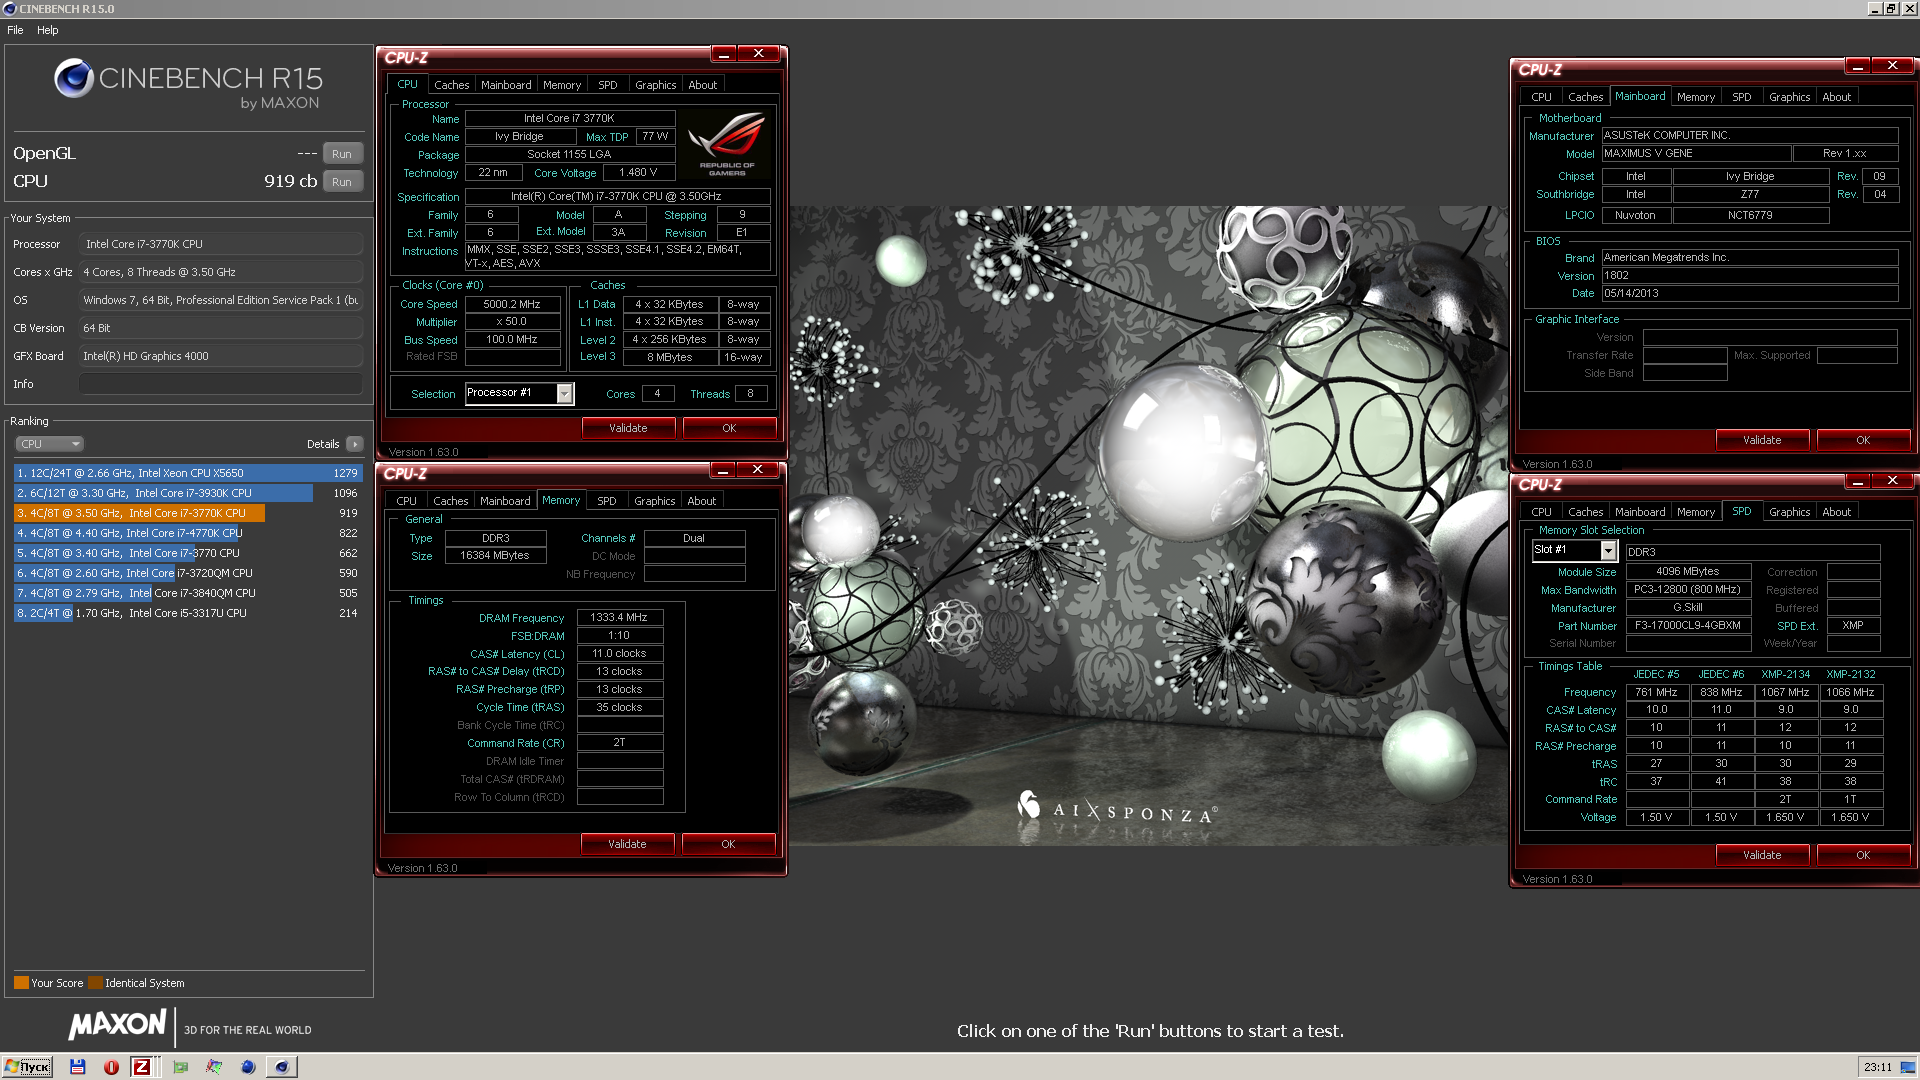1920x1080 pixels.
Task: Click the Your Score legend orange swatch
Action: click(x=21, y=983)
